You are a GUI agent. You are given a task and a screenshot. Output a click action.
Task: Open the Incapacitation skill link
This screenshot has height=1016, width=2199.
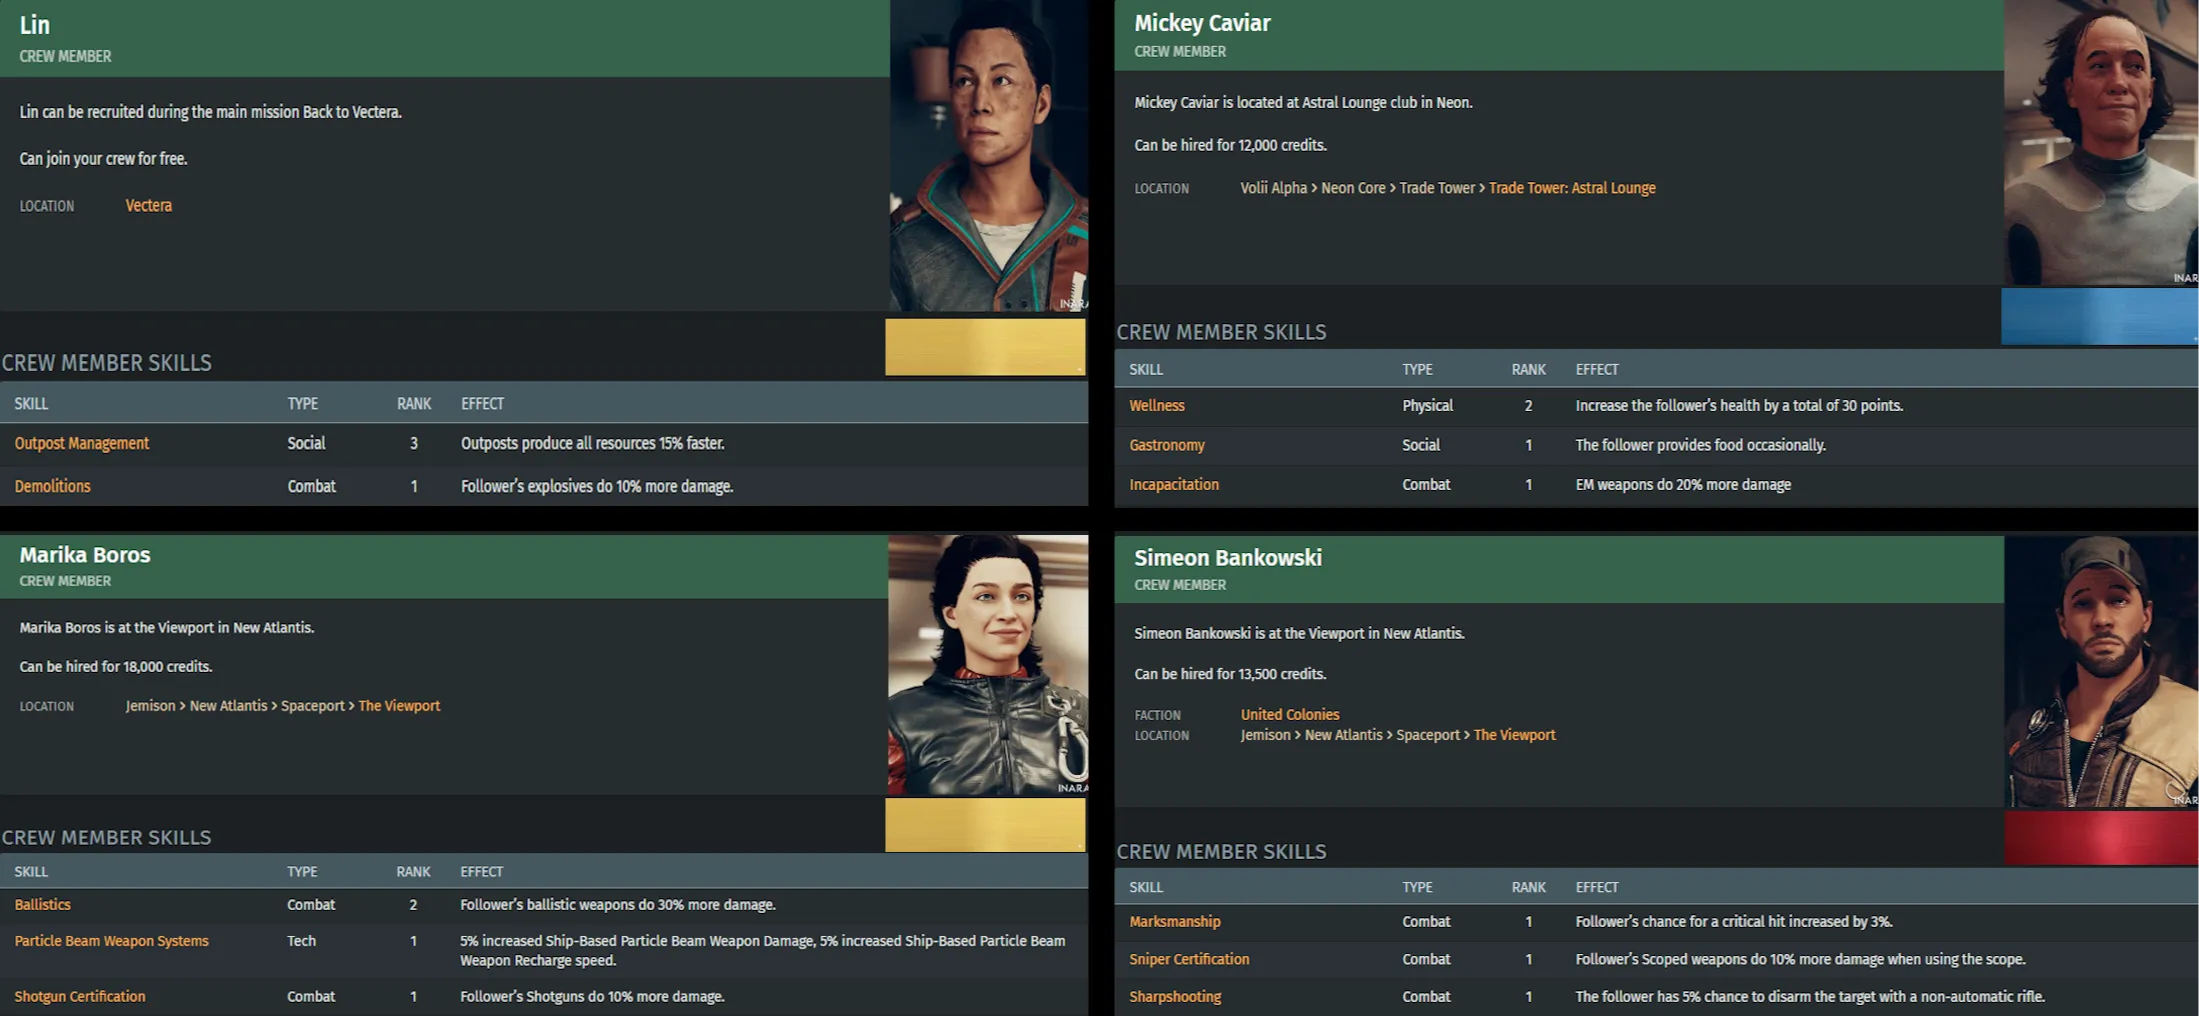point(1173,484)
